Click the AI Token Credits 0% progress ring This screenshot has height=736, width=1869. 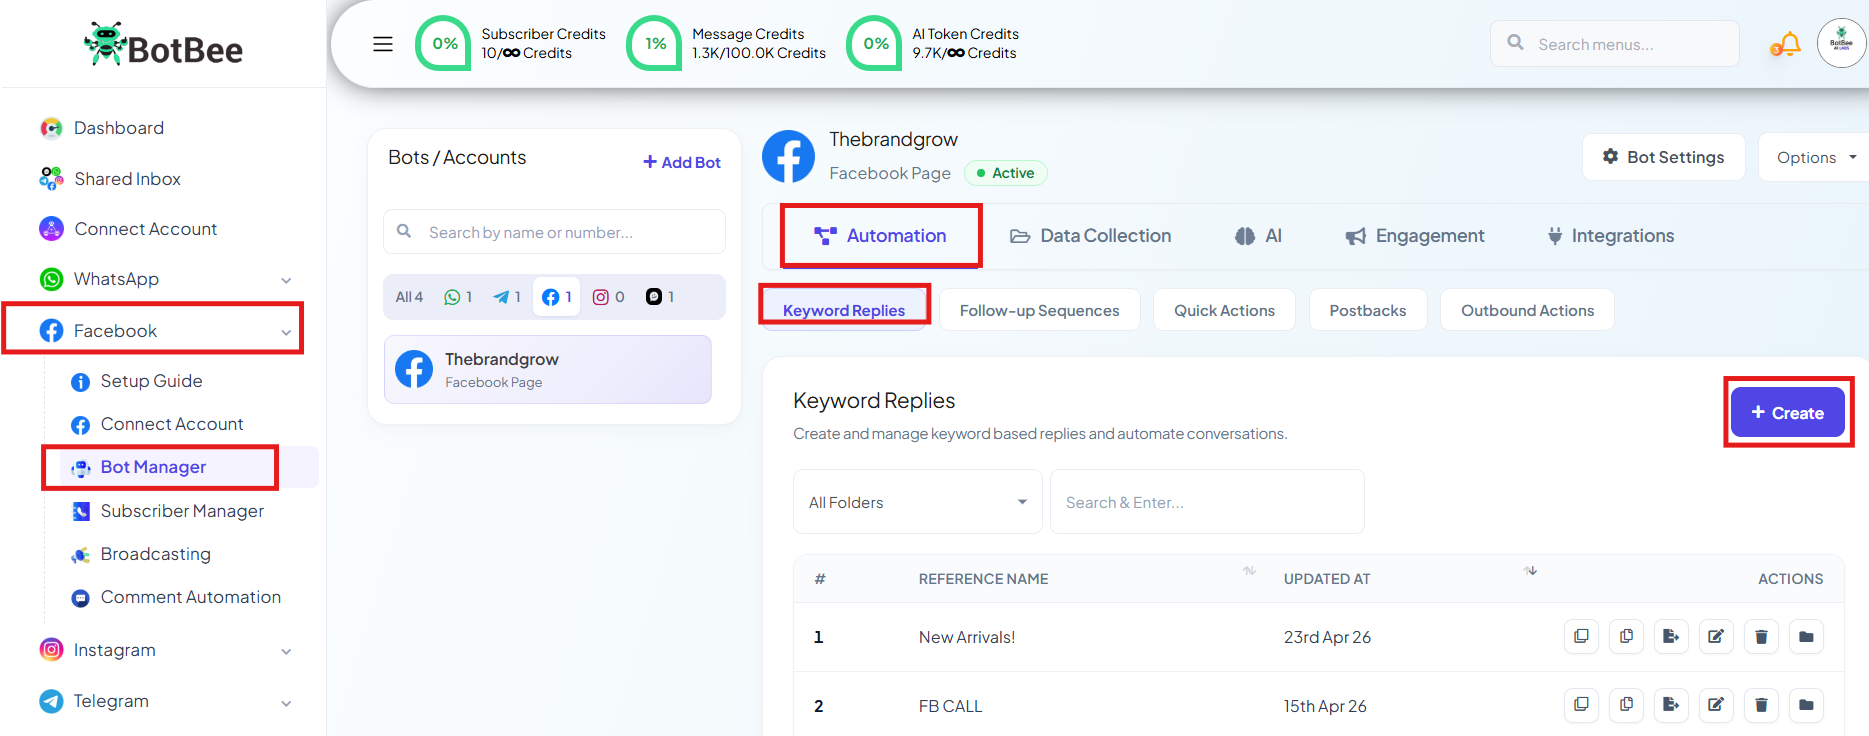[875, 44]
